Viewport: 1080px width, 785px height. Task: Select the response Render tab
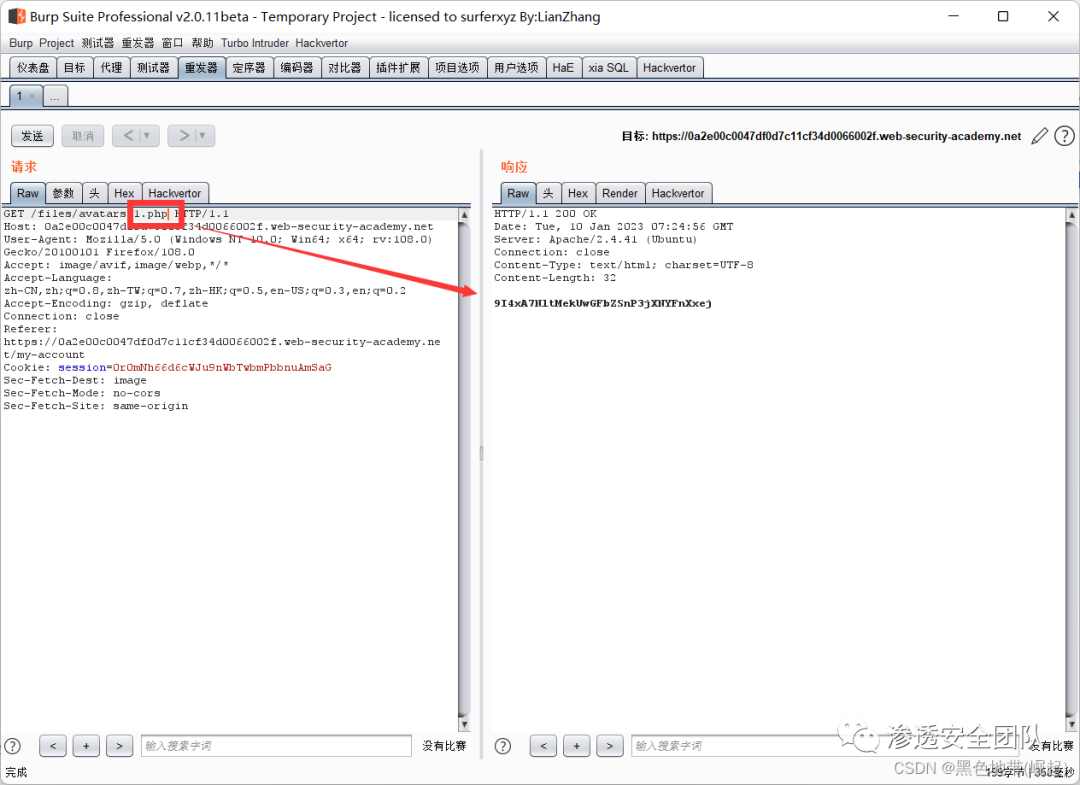point(620,193)
